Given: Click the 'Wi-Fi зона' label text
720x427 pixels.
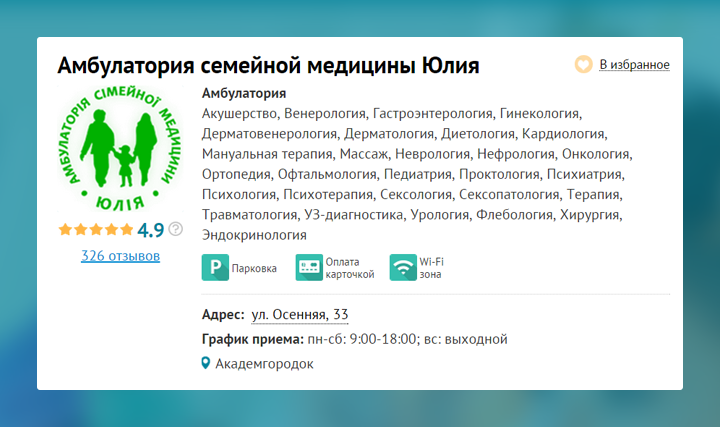Looking at the screenshot, I should pyautogui.click(x=432, y=268).
